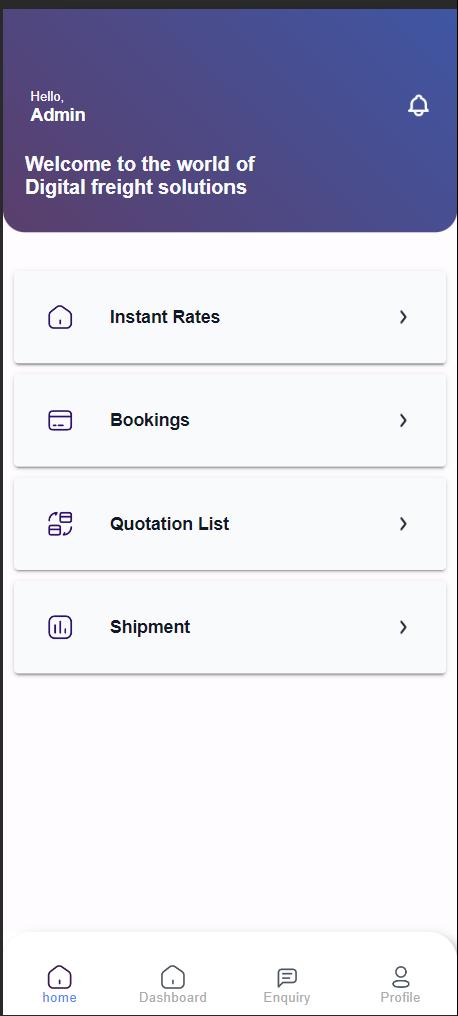The height and width of the screenshot is (1016, 458).
Task: Open the Instant Rates text label
Action: click(x=165, y=317)
